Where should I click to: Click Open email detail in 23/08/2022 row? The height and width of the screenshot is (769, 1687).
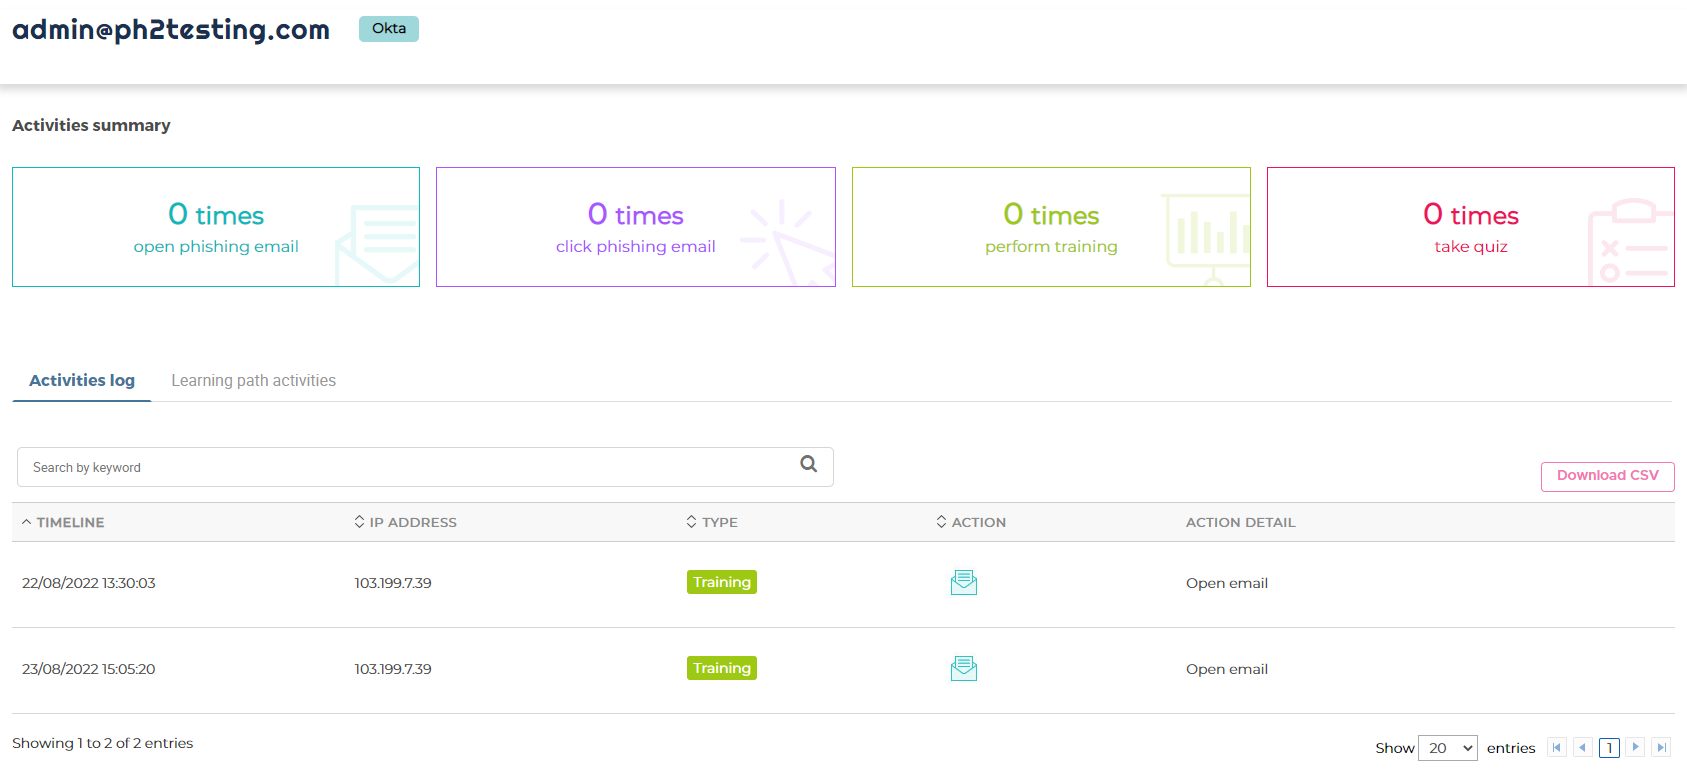pos(1227,669)
